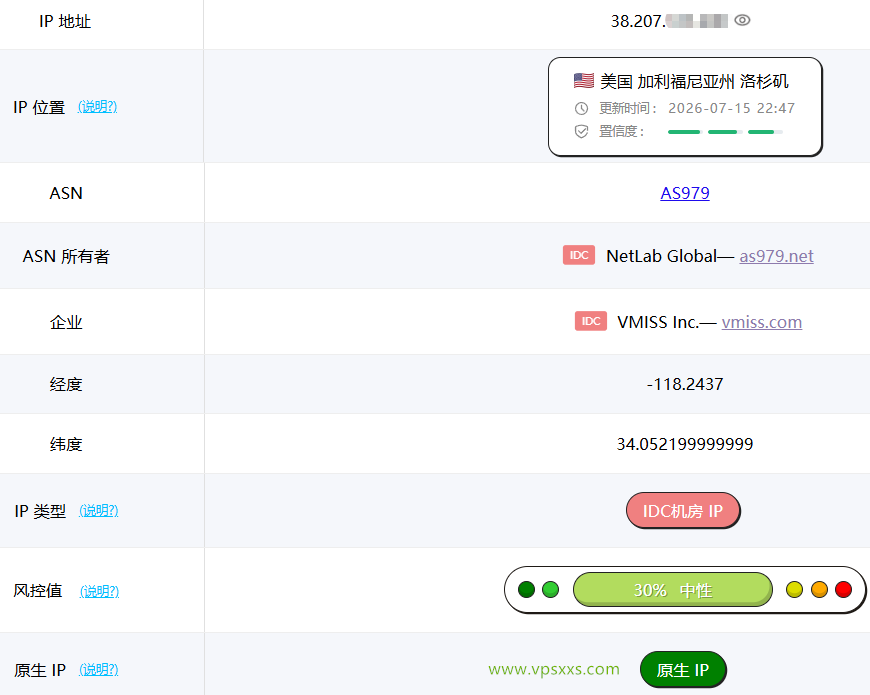Select the location text 美国 加利福尼亚州 洛杉矶
Image resolution: width=870 pixels, height=695 pixels.
(694, 82)
